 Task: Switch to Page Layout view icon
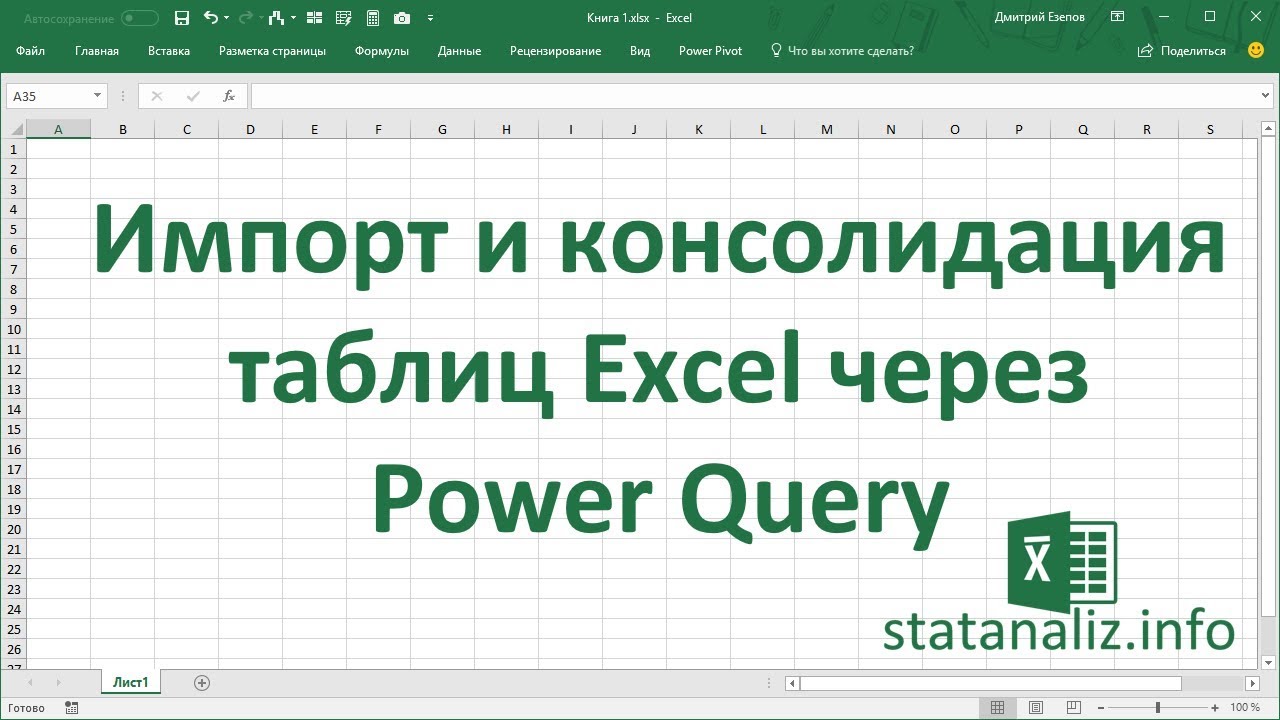coord(1034,707)
